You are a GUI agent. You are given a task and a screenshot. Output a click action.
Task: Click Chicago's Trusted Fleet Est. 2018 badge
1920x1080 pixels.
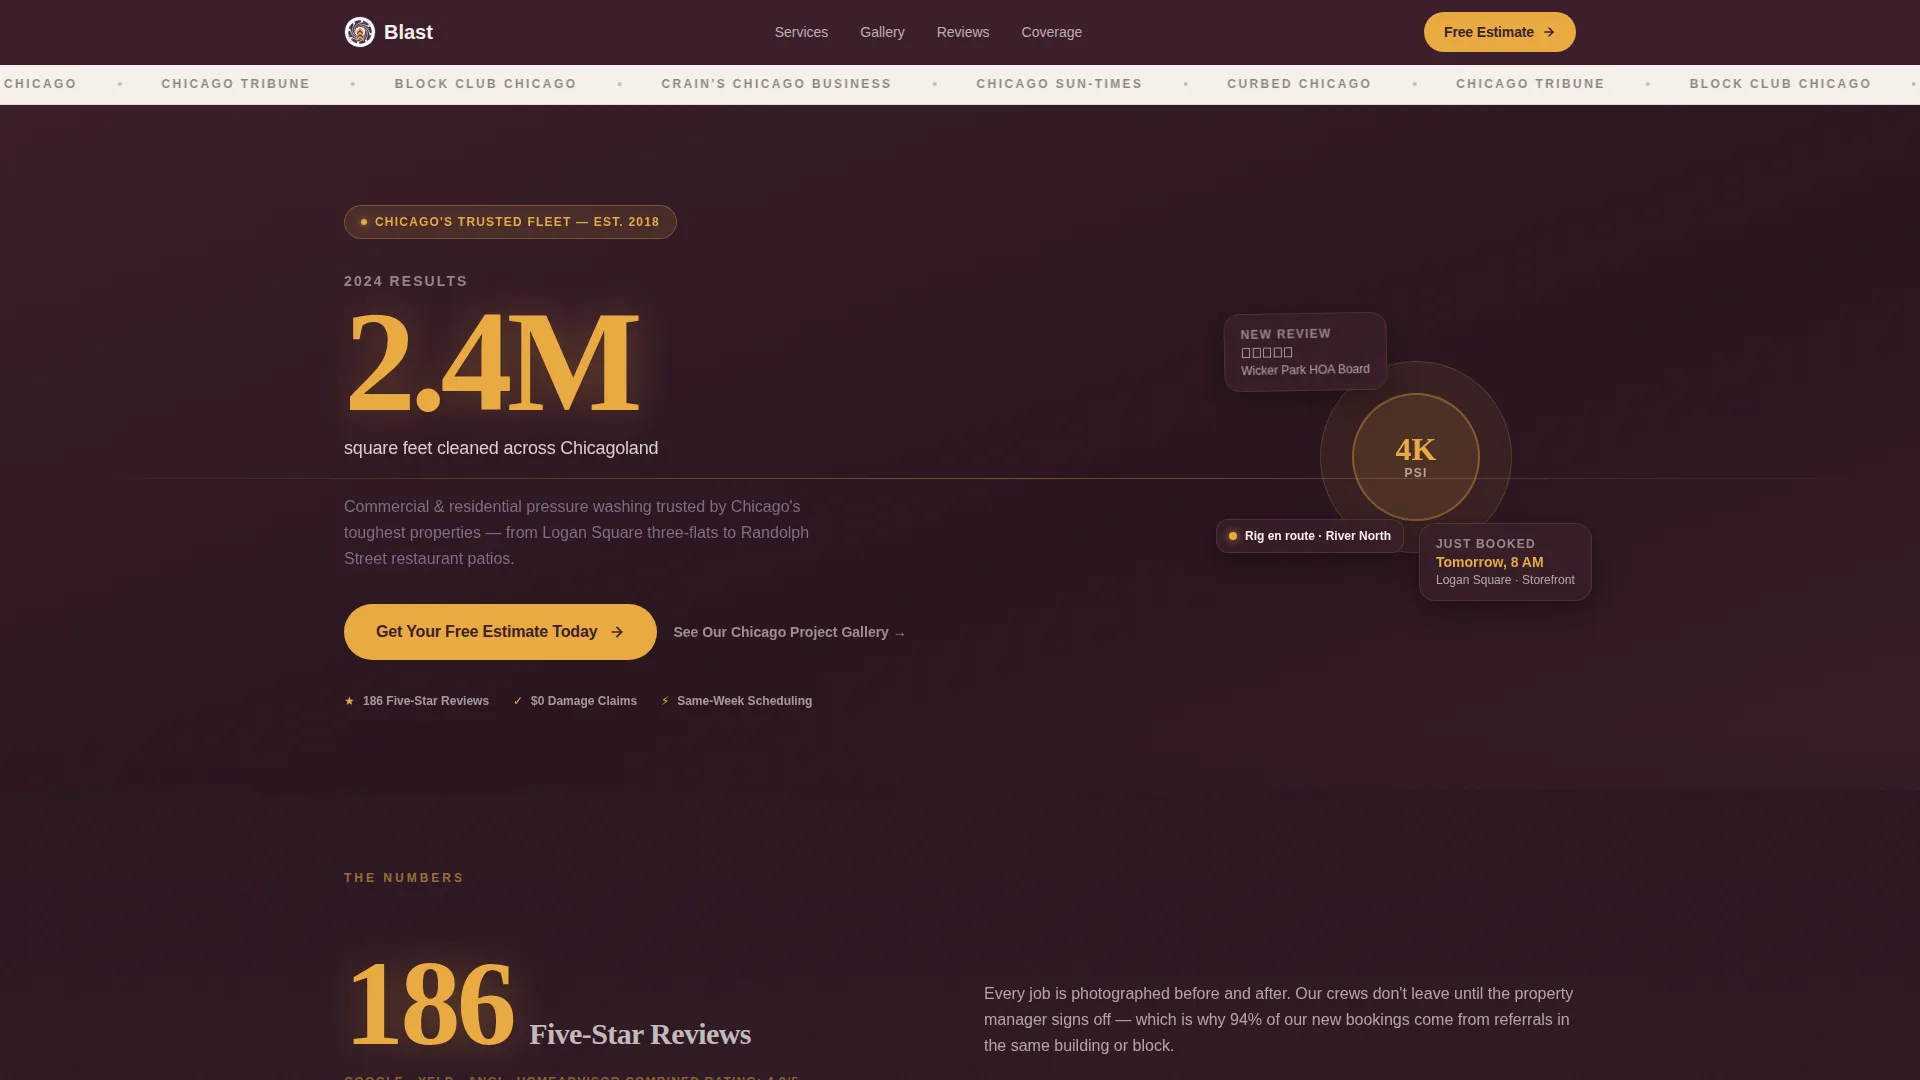(x=510, y=222)
